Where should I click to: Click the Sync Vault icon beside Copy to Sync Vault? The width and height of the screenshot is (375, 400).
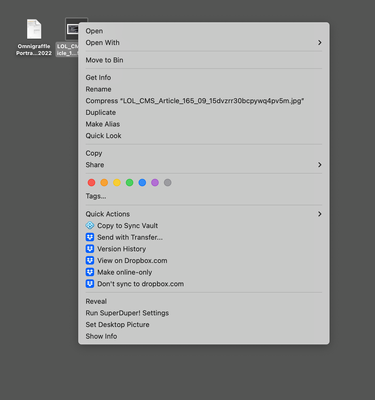click(90, 226)
